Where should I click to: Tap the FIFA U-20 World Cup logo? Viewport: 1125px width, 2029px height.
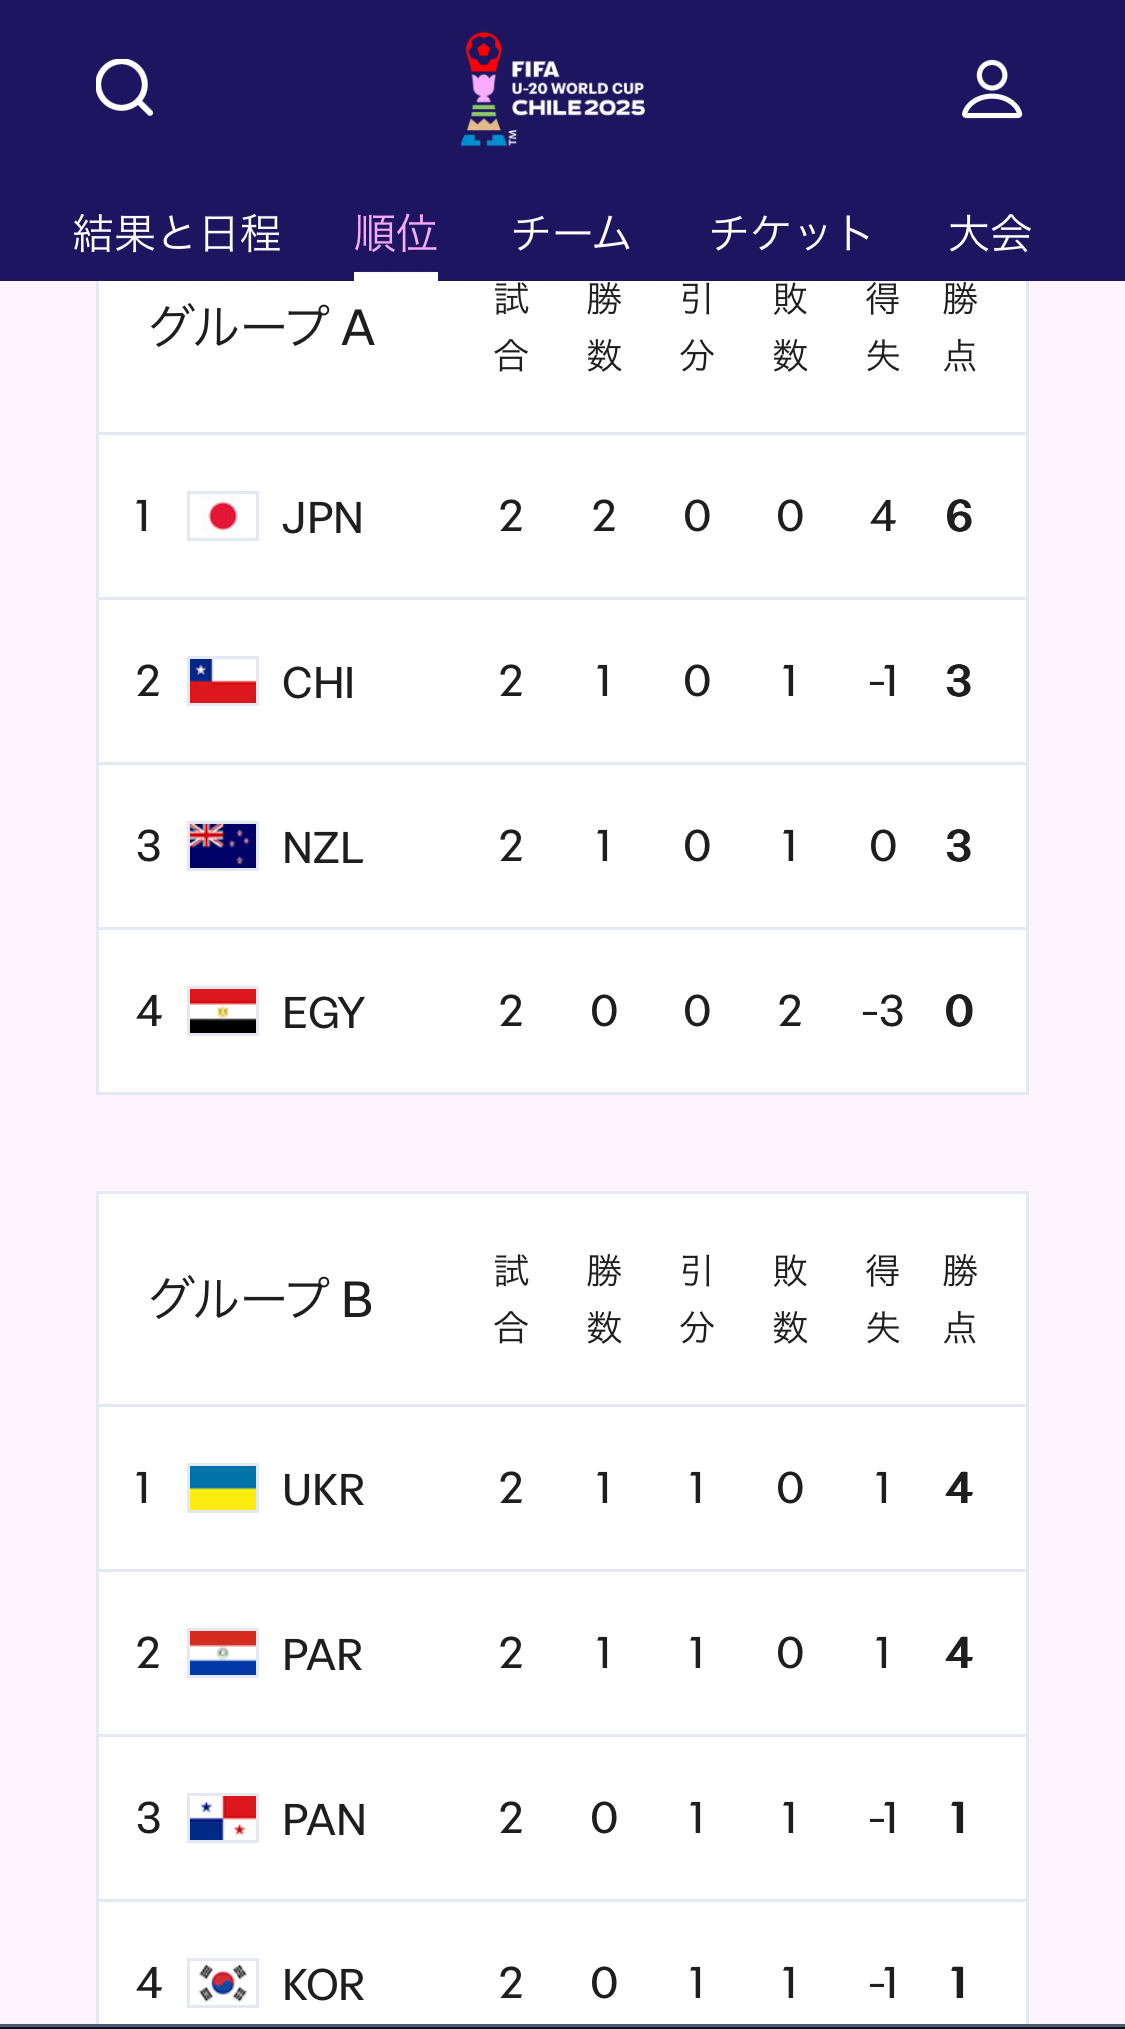coord(553,89)
